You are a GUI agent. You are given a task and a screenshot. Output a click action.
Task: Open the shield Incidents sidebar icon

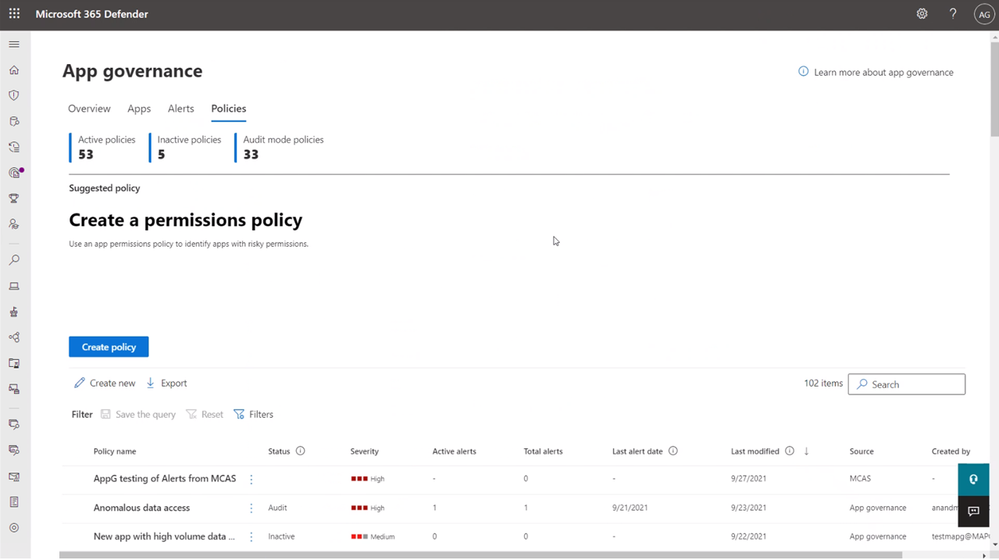14,96
